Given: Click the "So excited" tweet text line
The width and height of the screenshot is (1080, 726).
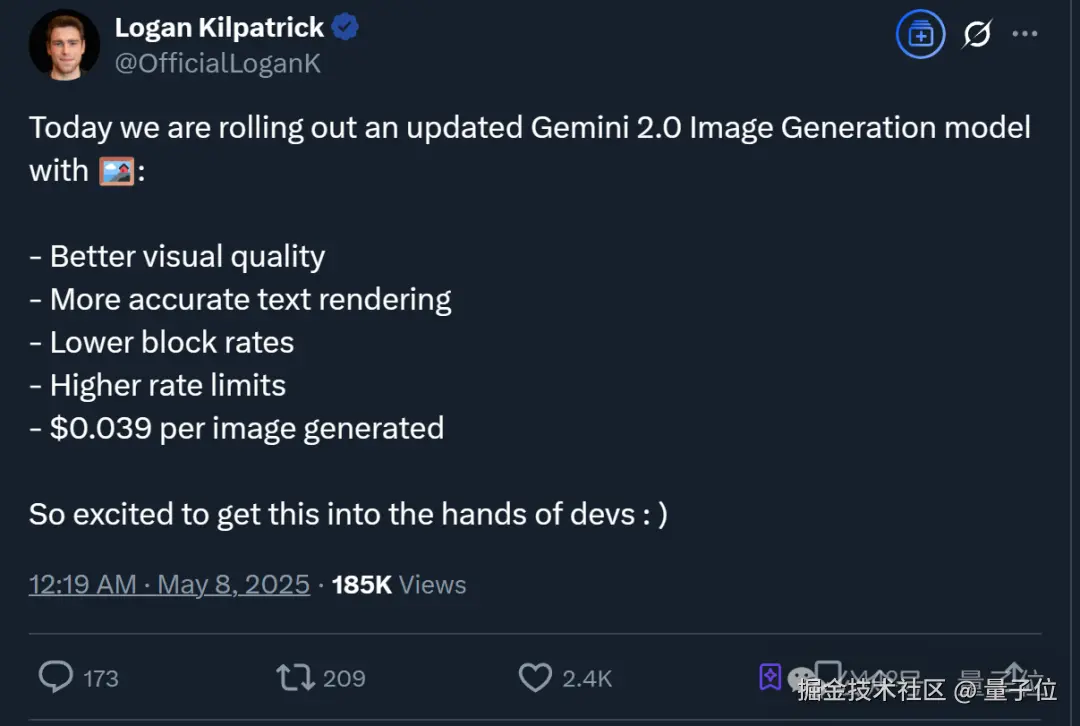Looking at the screenshot, I should (348, 514).
